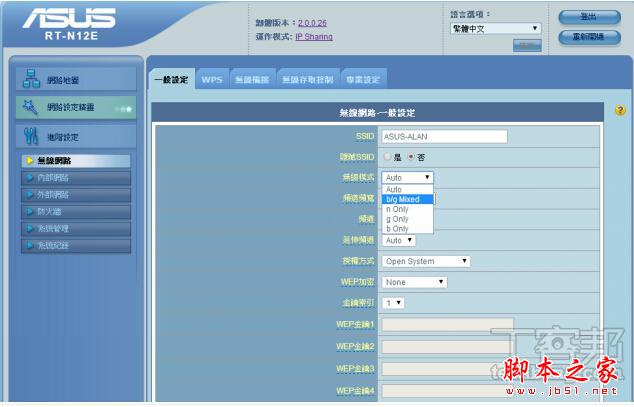The image size is (634, 407).
Task: Click the 授權方式 field label
Action: pos(358,261)
